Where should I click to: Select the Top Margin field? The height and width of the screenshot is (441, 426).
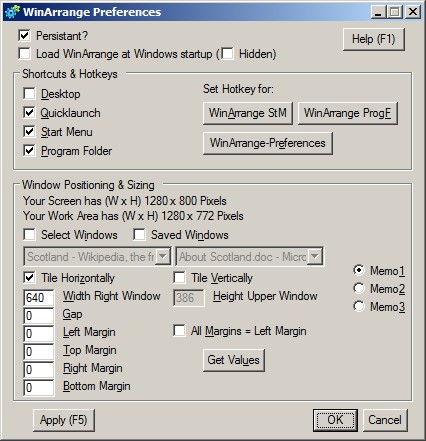point(39,352)
